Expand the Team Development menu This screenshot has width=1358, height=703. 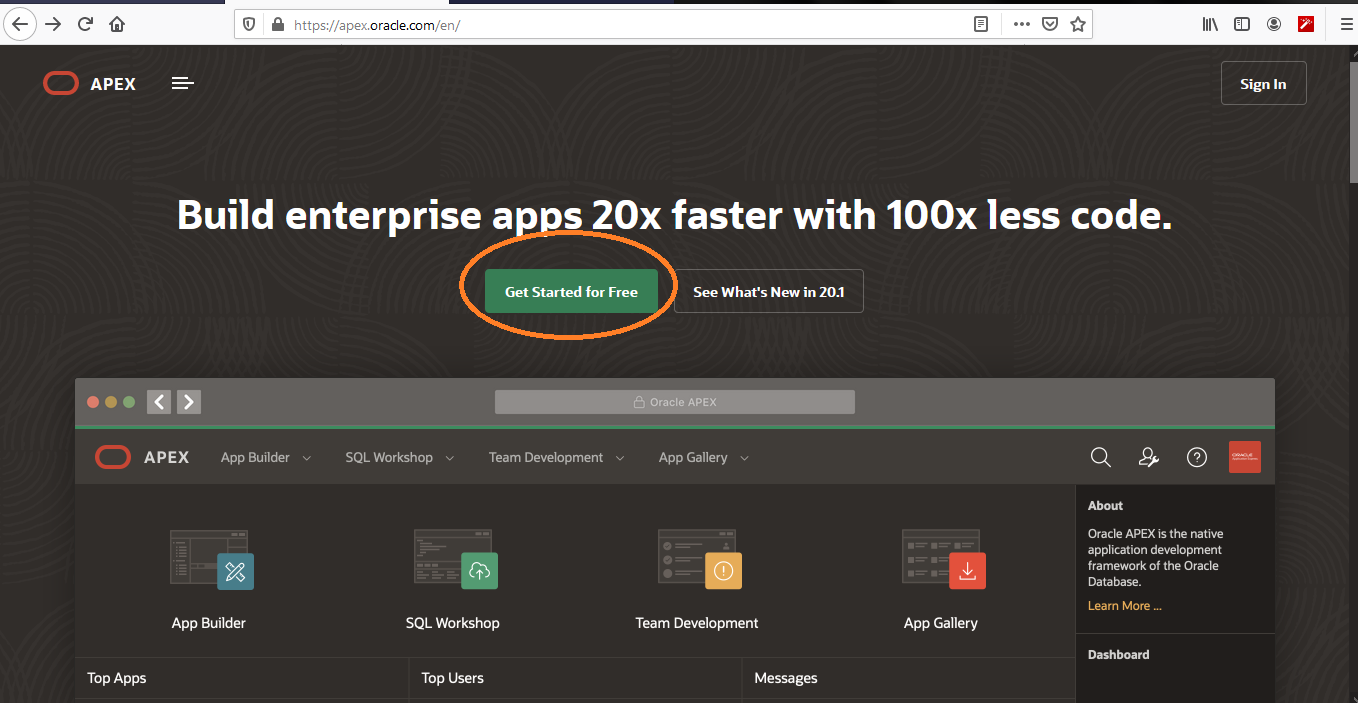(x=557, y=457)
